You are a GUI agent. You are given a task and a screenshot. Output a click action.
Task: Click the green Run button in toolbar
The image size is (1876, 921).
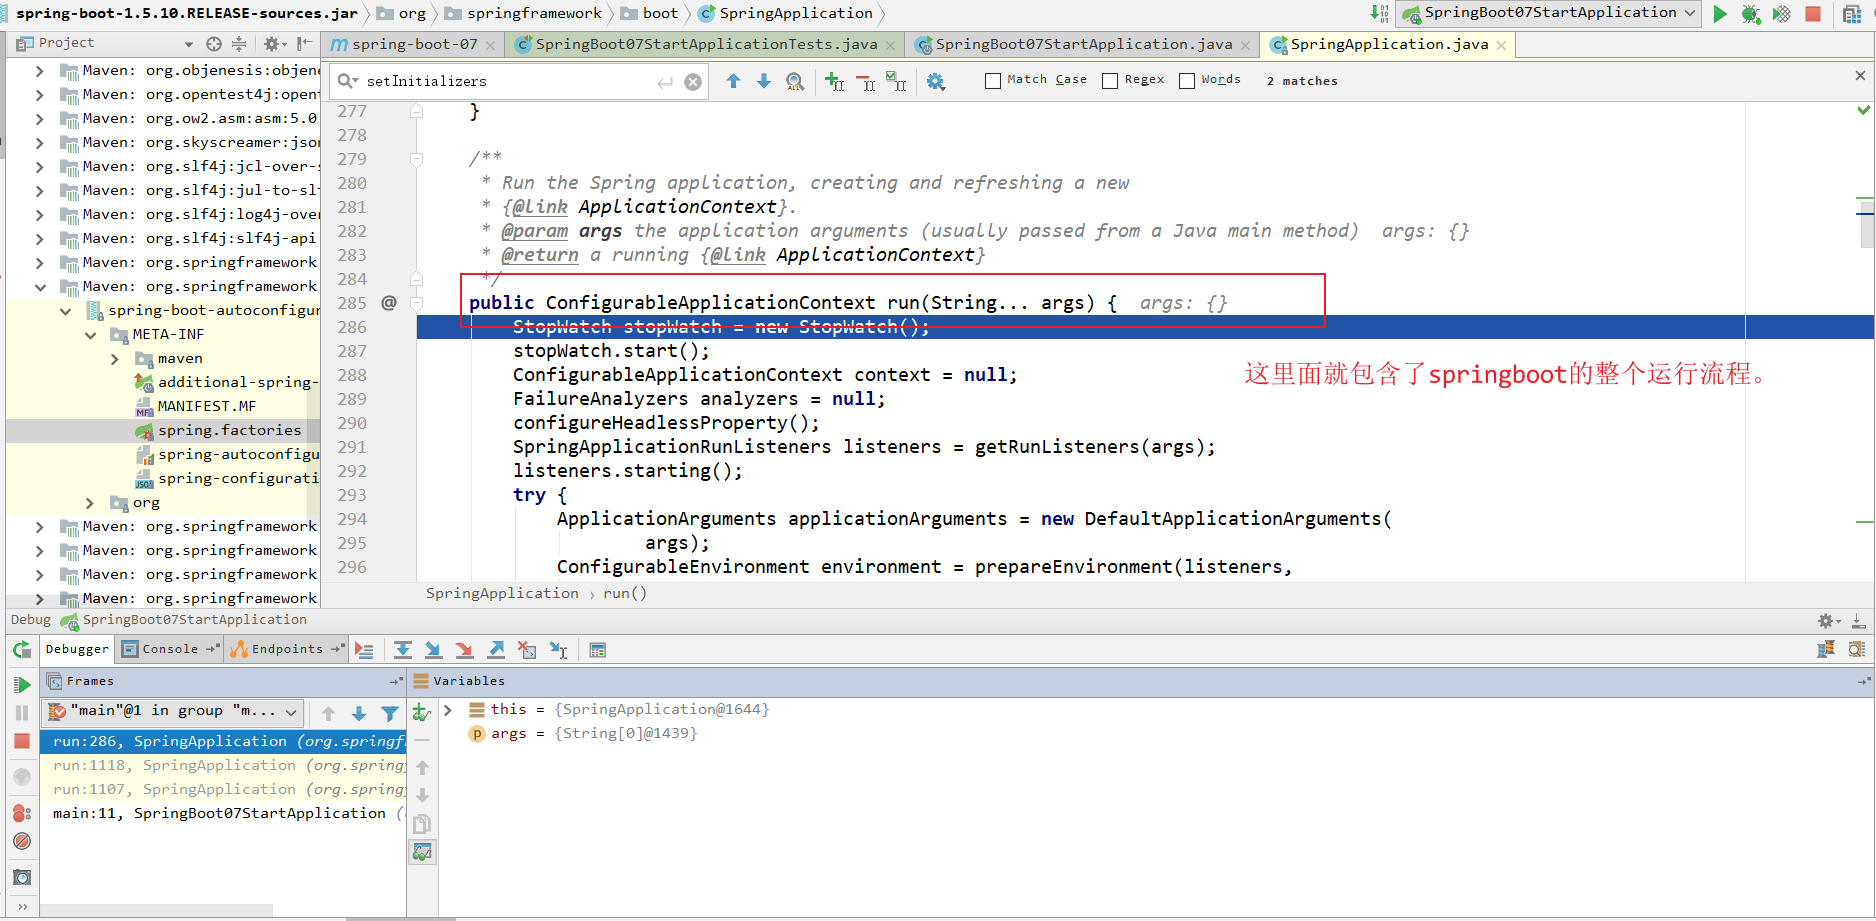click(x=1720, y=14)
